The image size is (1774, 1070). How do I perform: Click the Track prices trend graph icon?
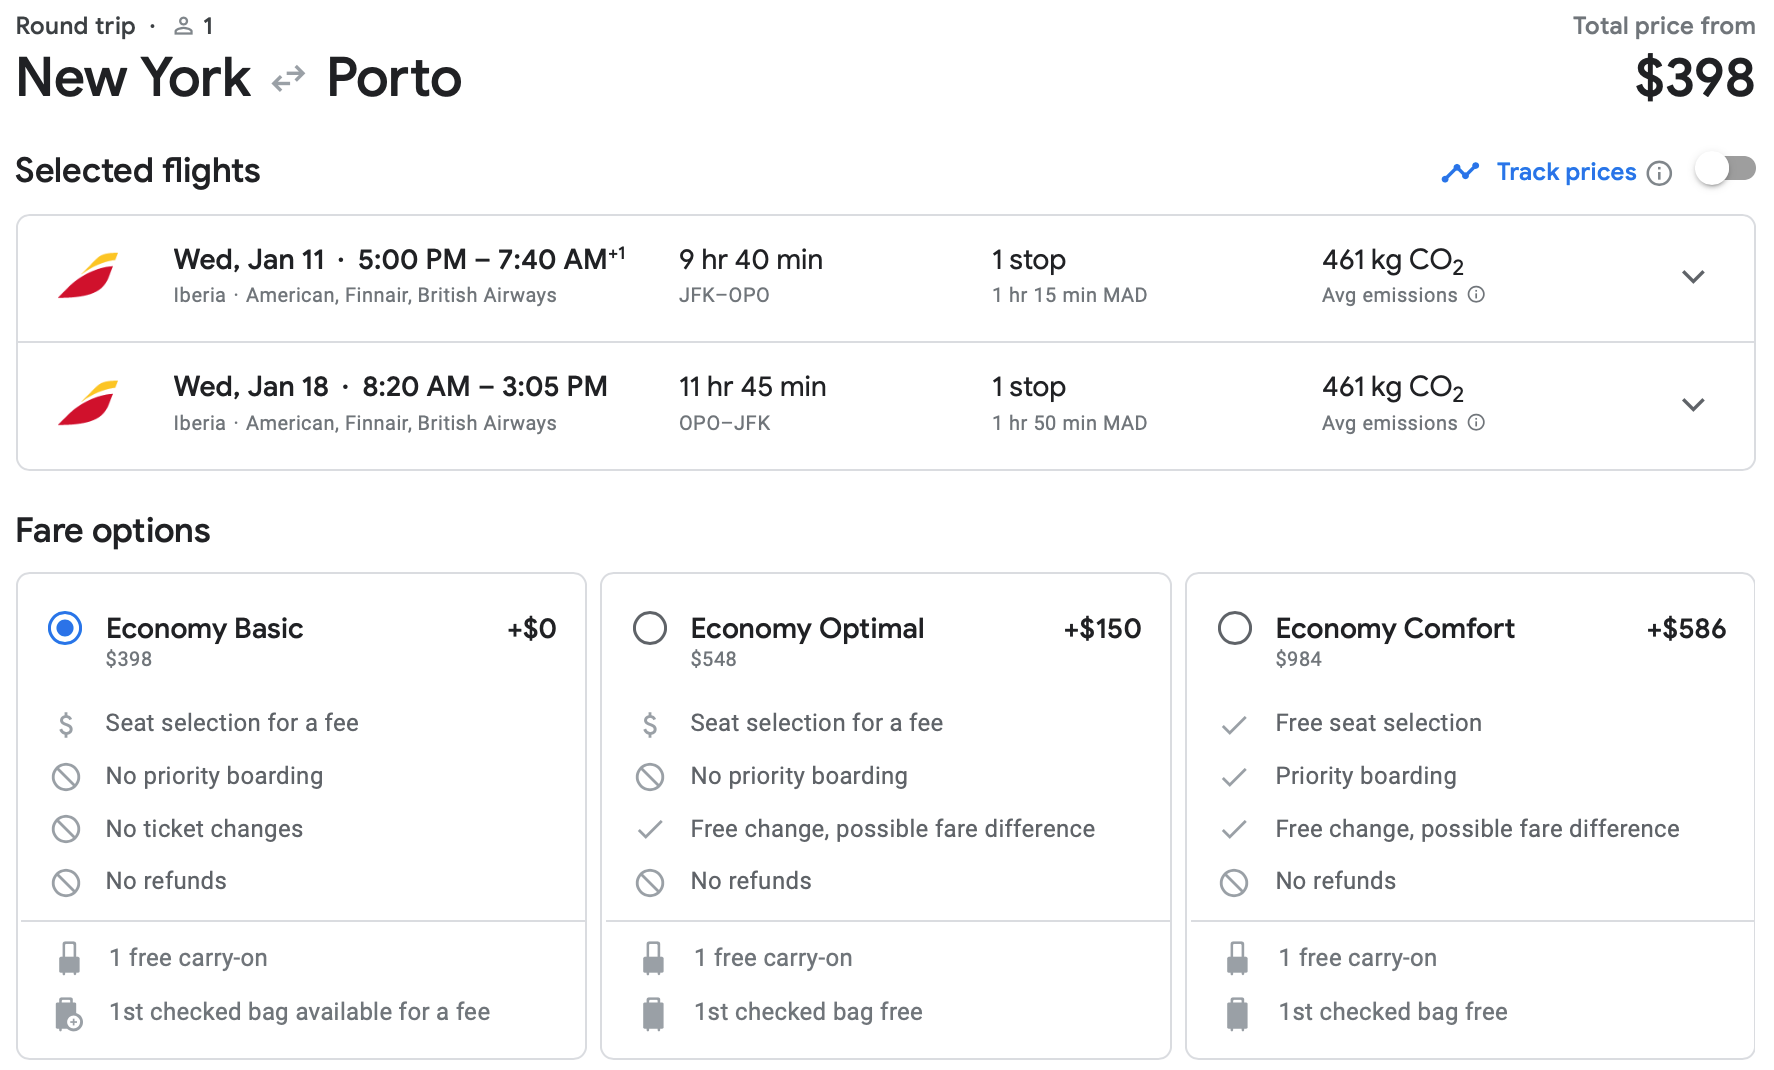(x=1459, y=173)
